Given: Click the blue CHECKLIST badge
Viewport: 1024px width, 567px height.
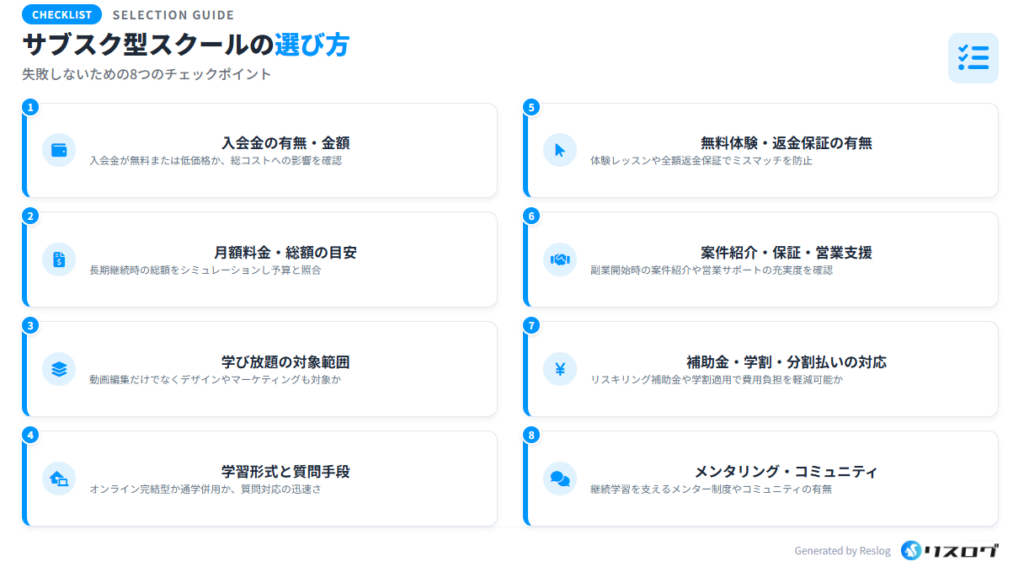Looking at the screenshot, I should point(61,15).
